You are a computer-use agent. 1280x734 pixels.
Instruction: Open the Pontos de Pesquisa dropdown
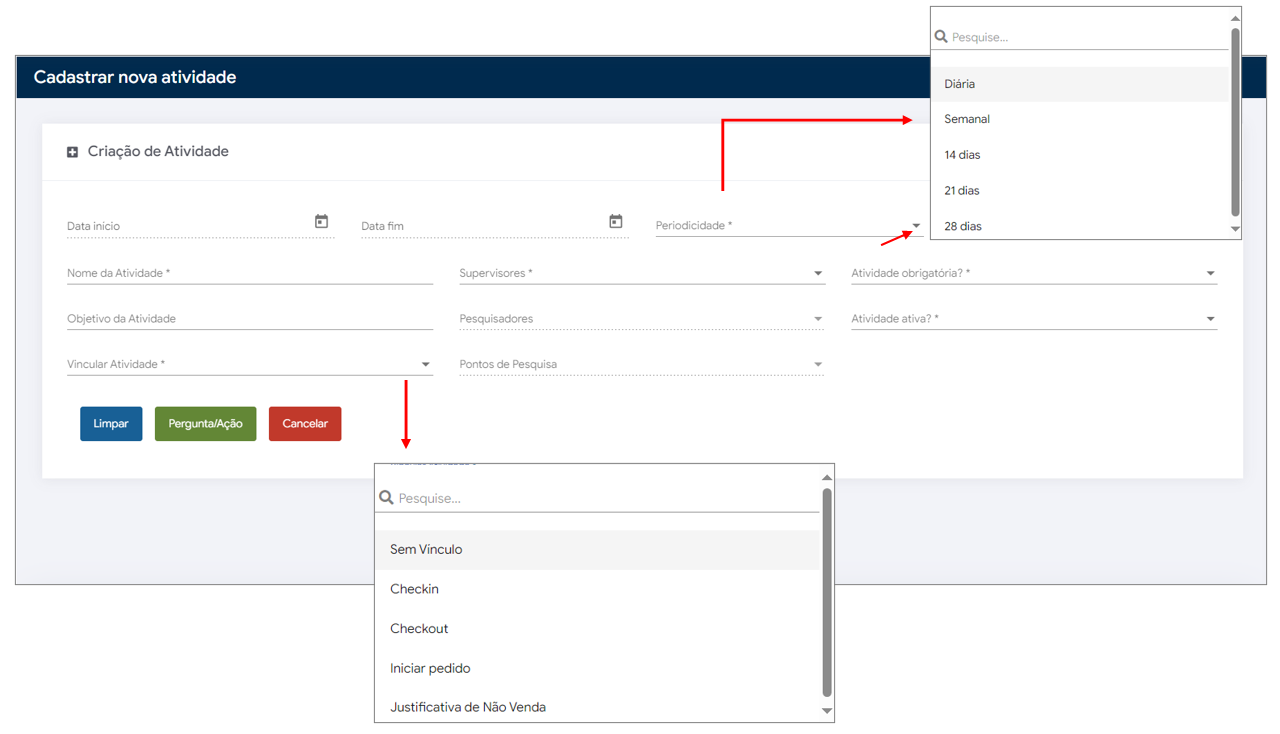coord(817,365)
